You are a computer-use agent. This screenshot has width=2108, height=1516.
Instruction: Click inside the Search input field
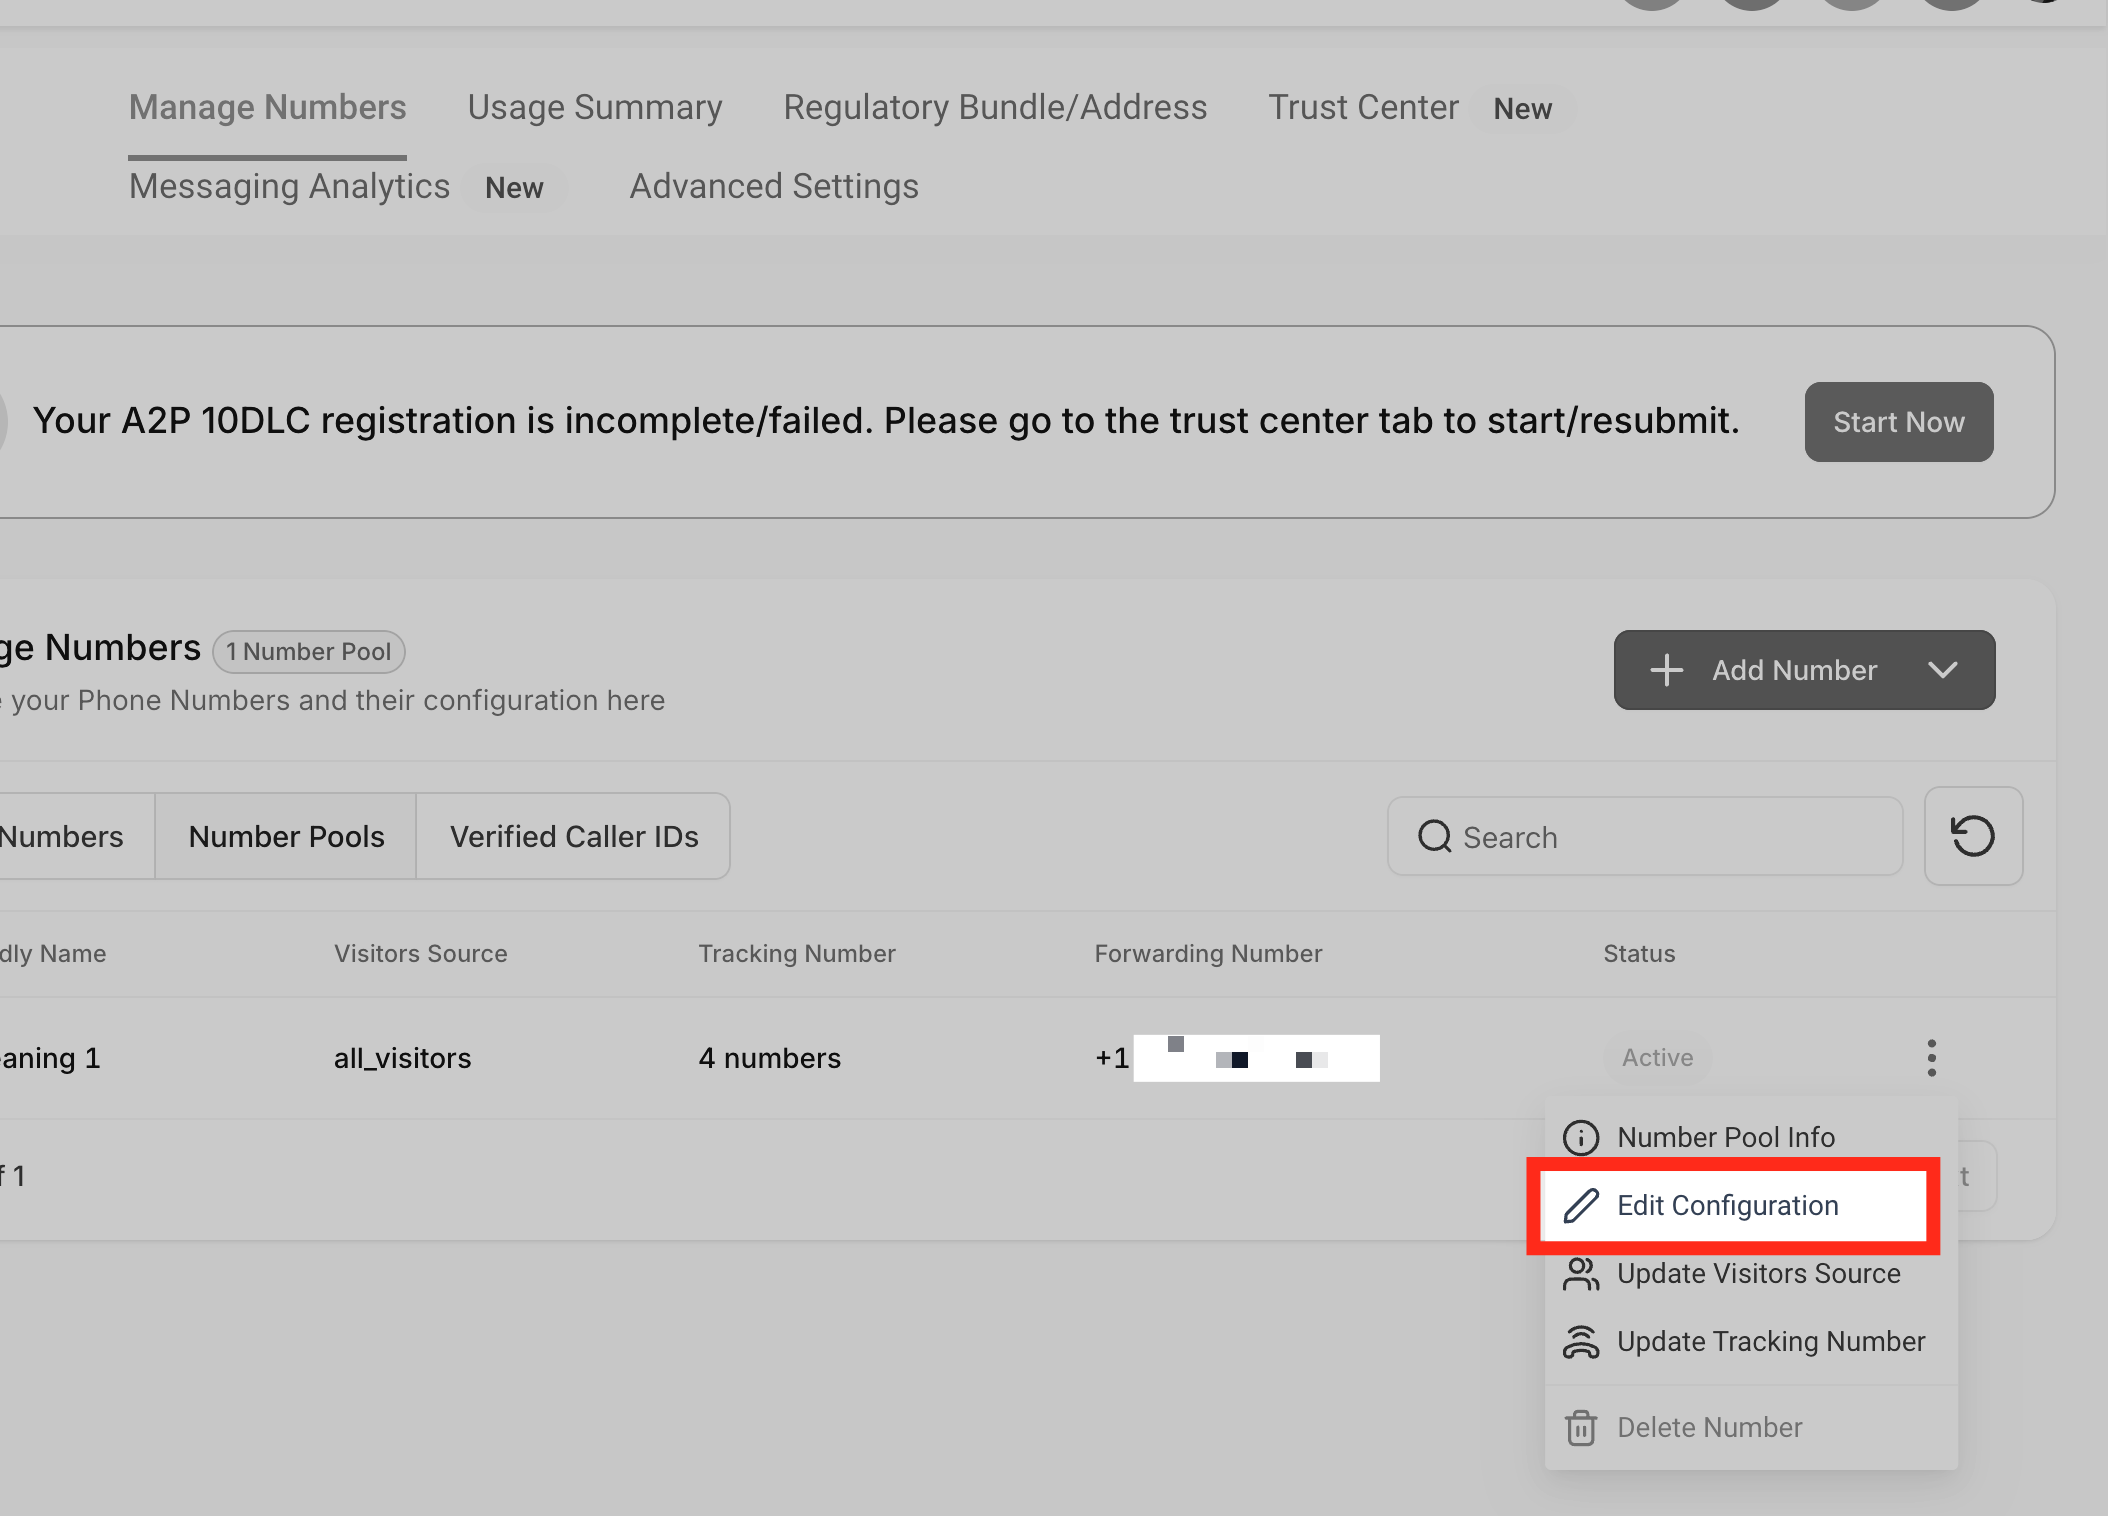coord(1670,836)
